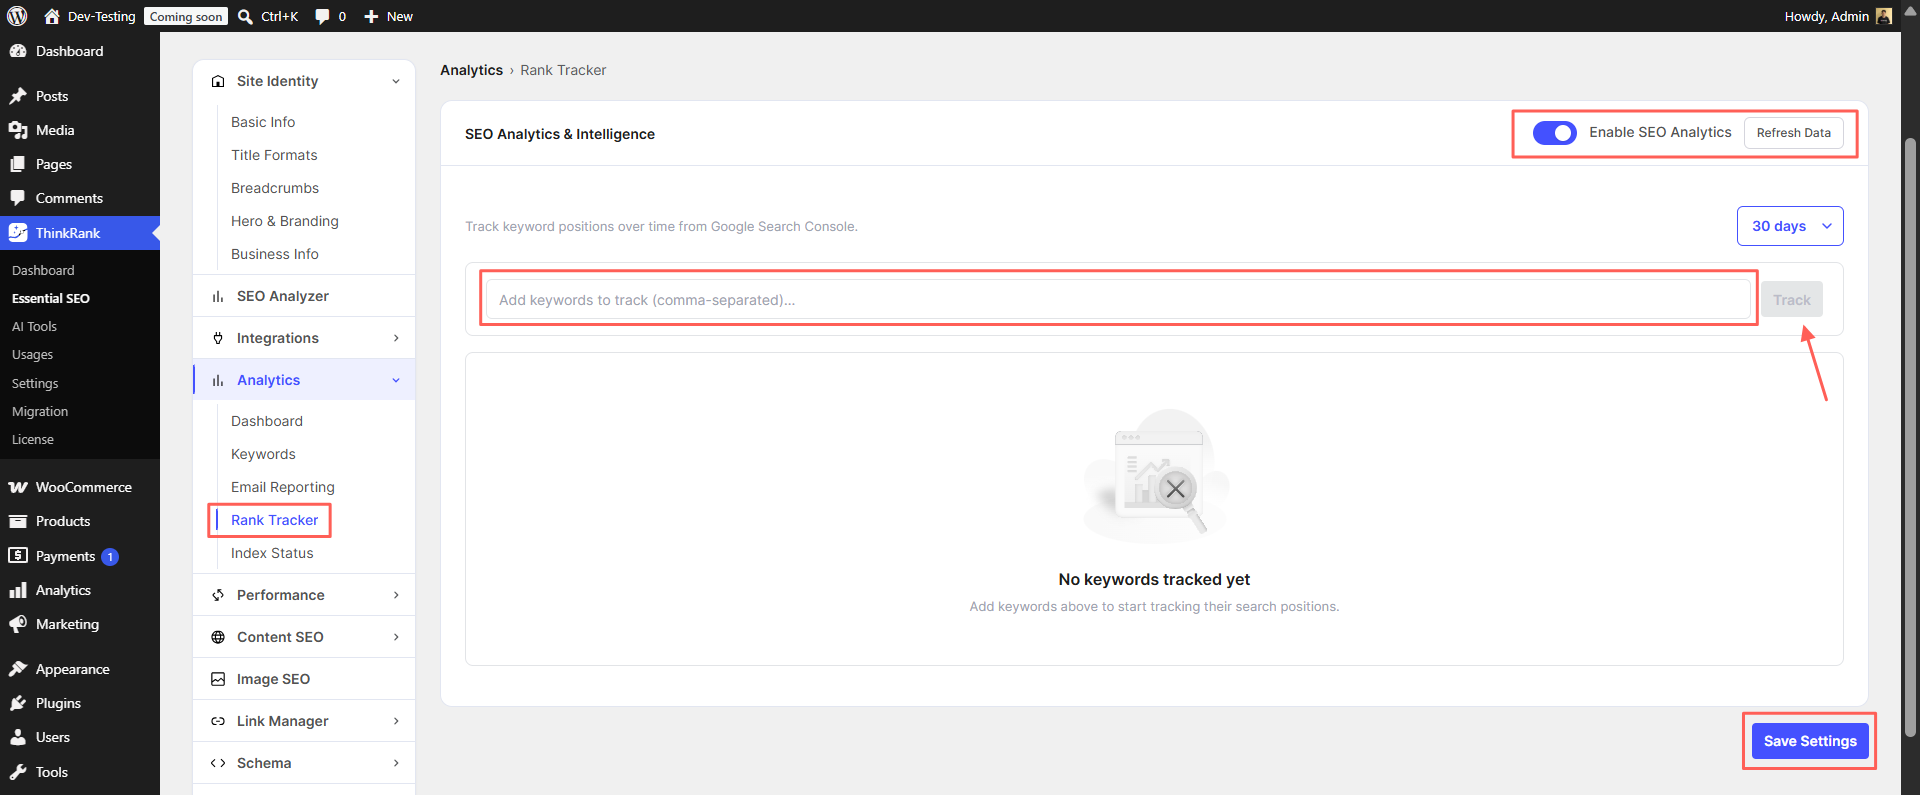Open Index Status submenu item
Screen dimensions: 1920x795
tap(272, 553)
